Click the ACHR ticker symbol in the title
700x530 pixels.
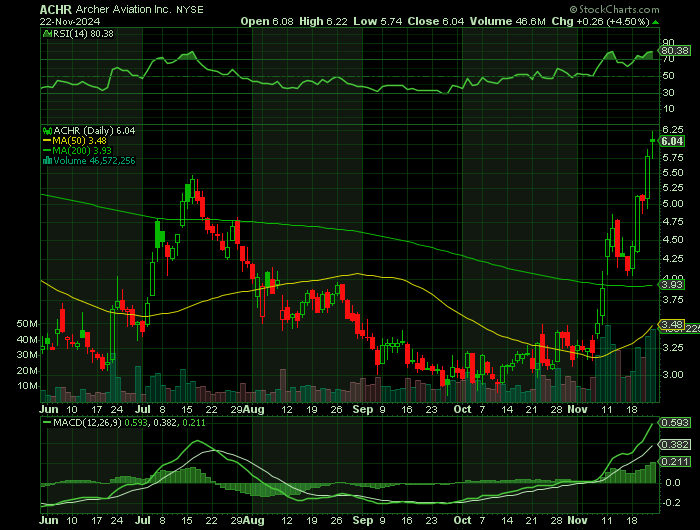(55, 9)
